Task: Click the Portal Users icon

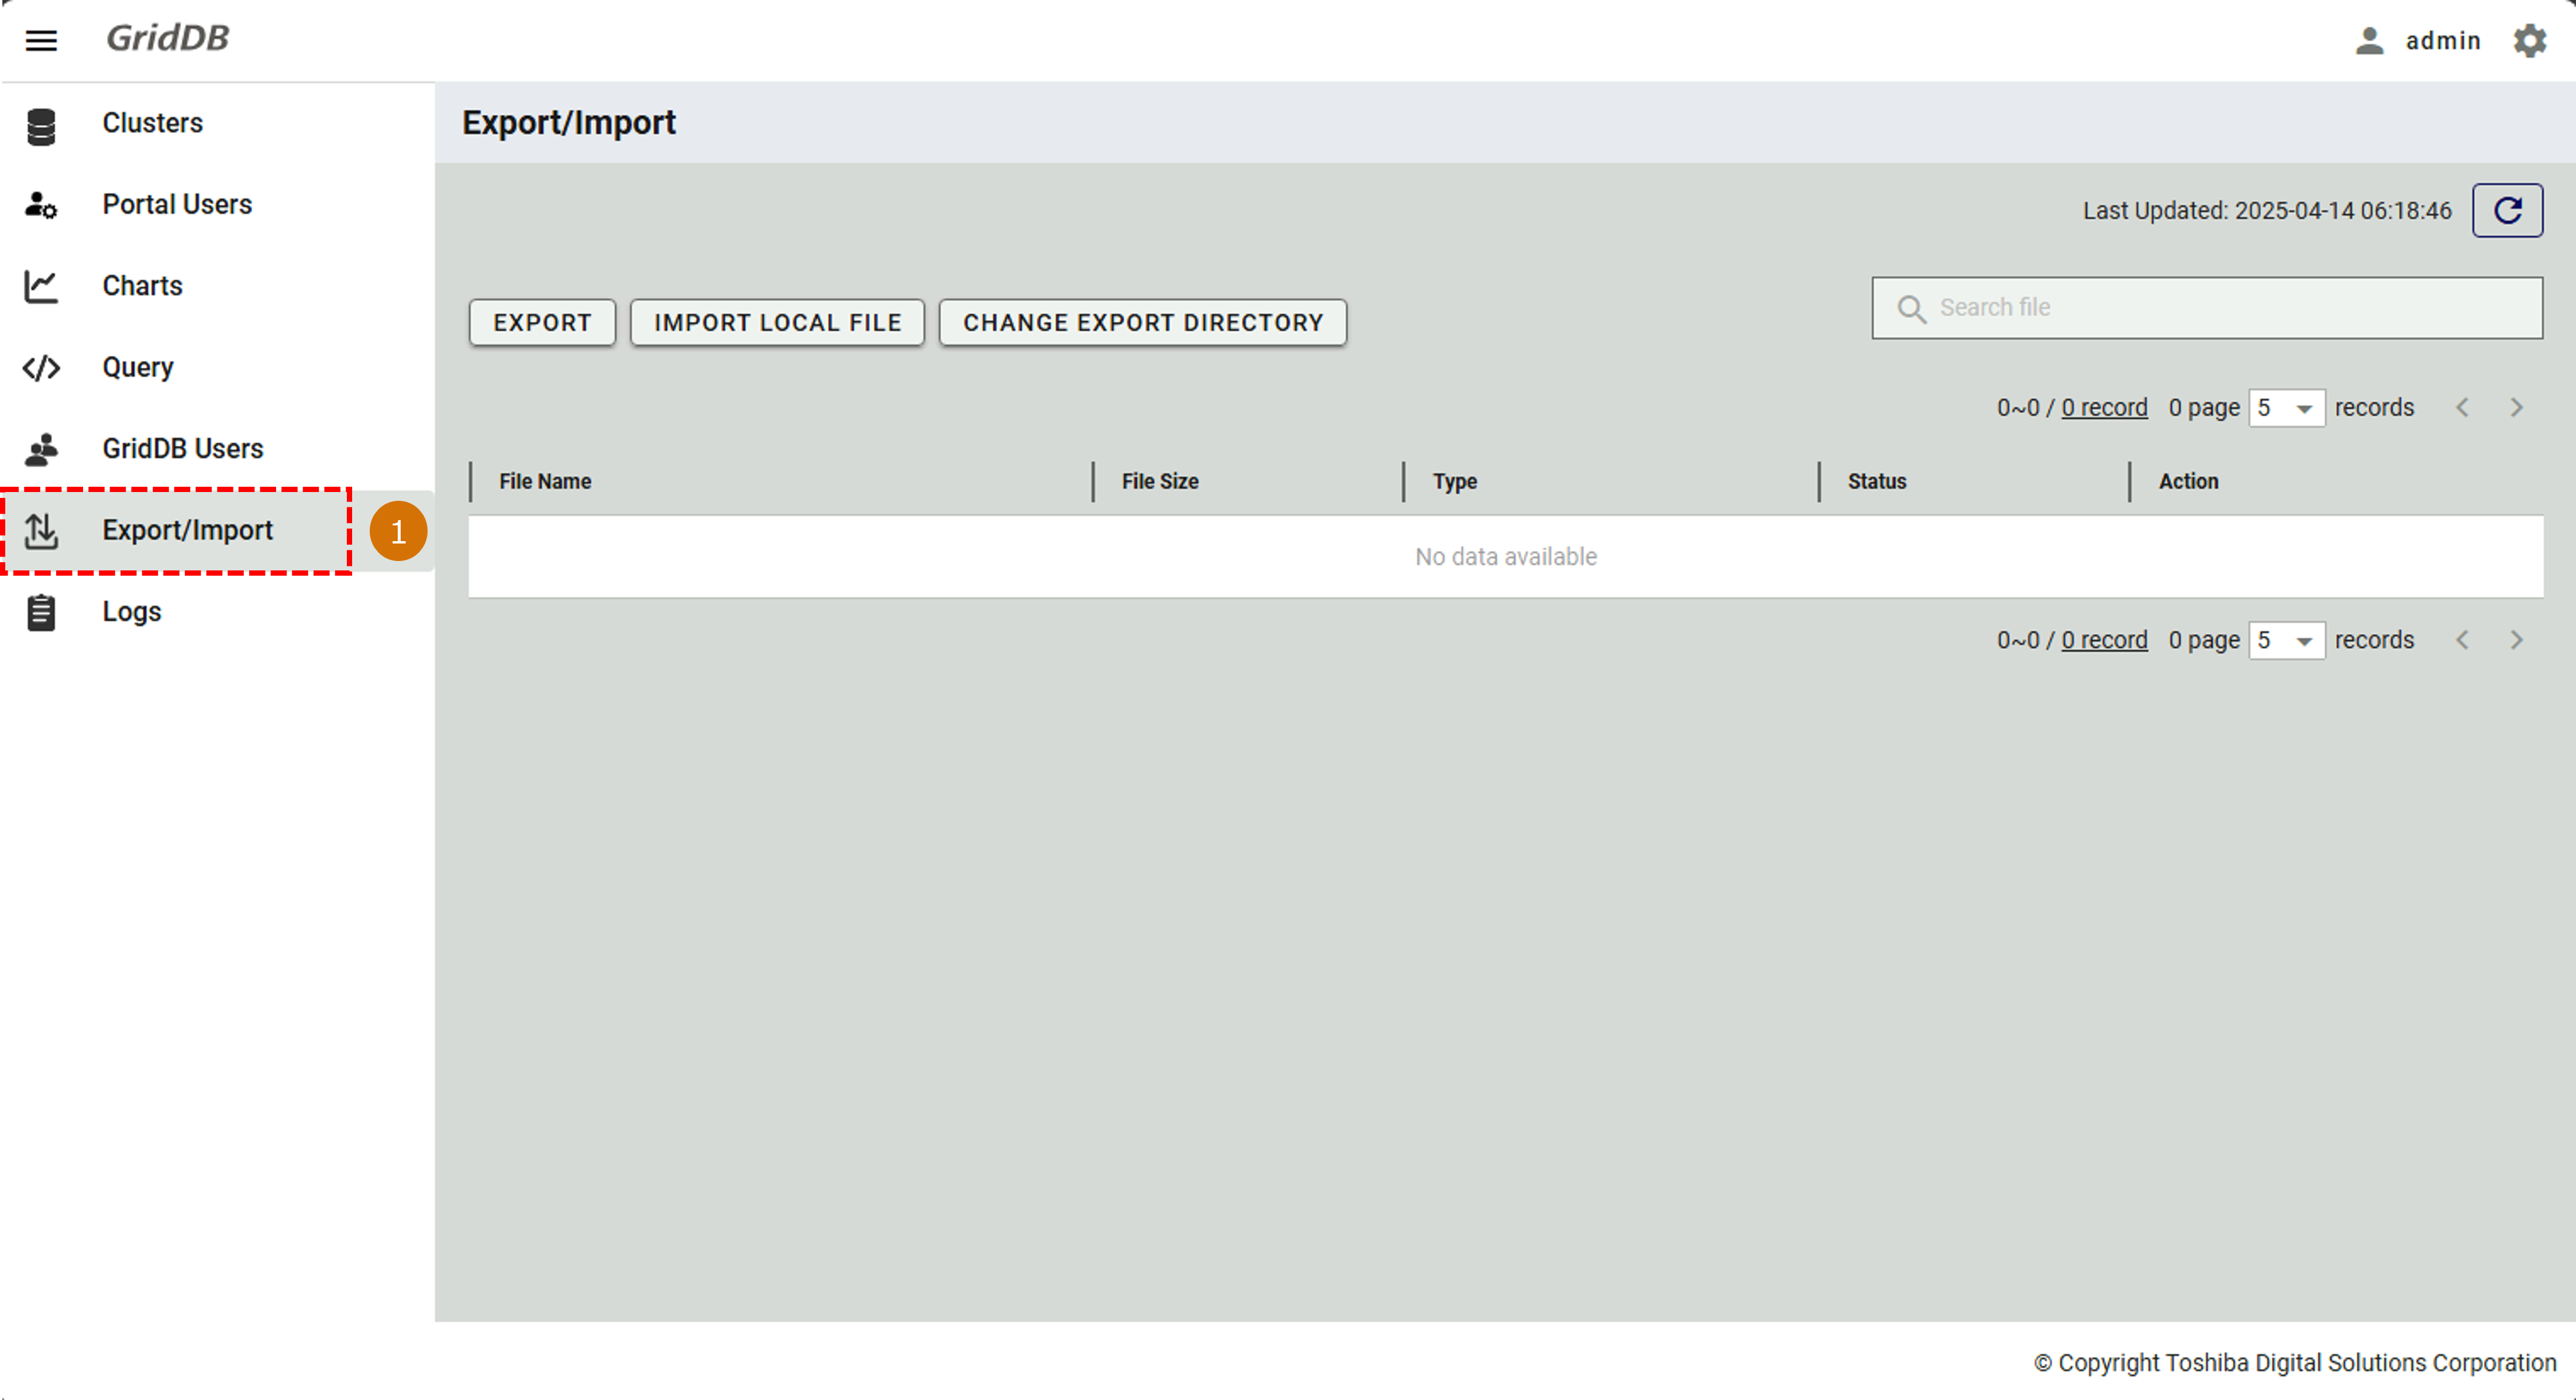Action: point(41,205)
